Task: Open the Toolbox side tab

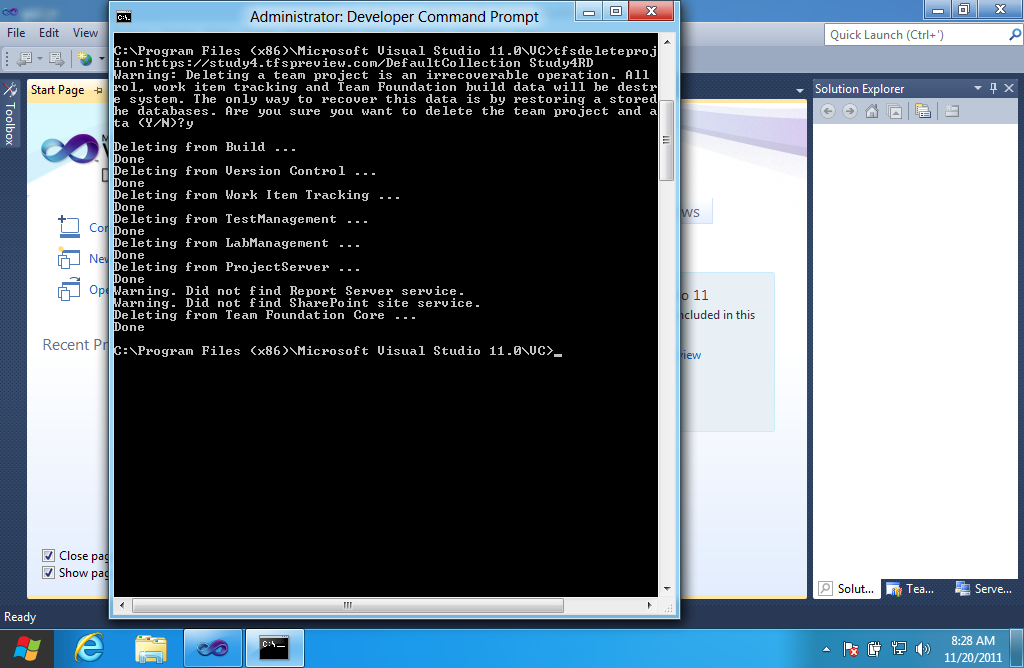Action: (9, 115)
